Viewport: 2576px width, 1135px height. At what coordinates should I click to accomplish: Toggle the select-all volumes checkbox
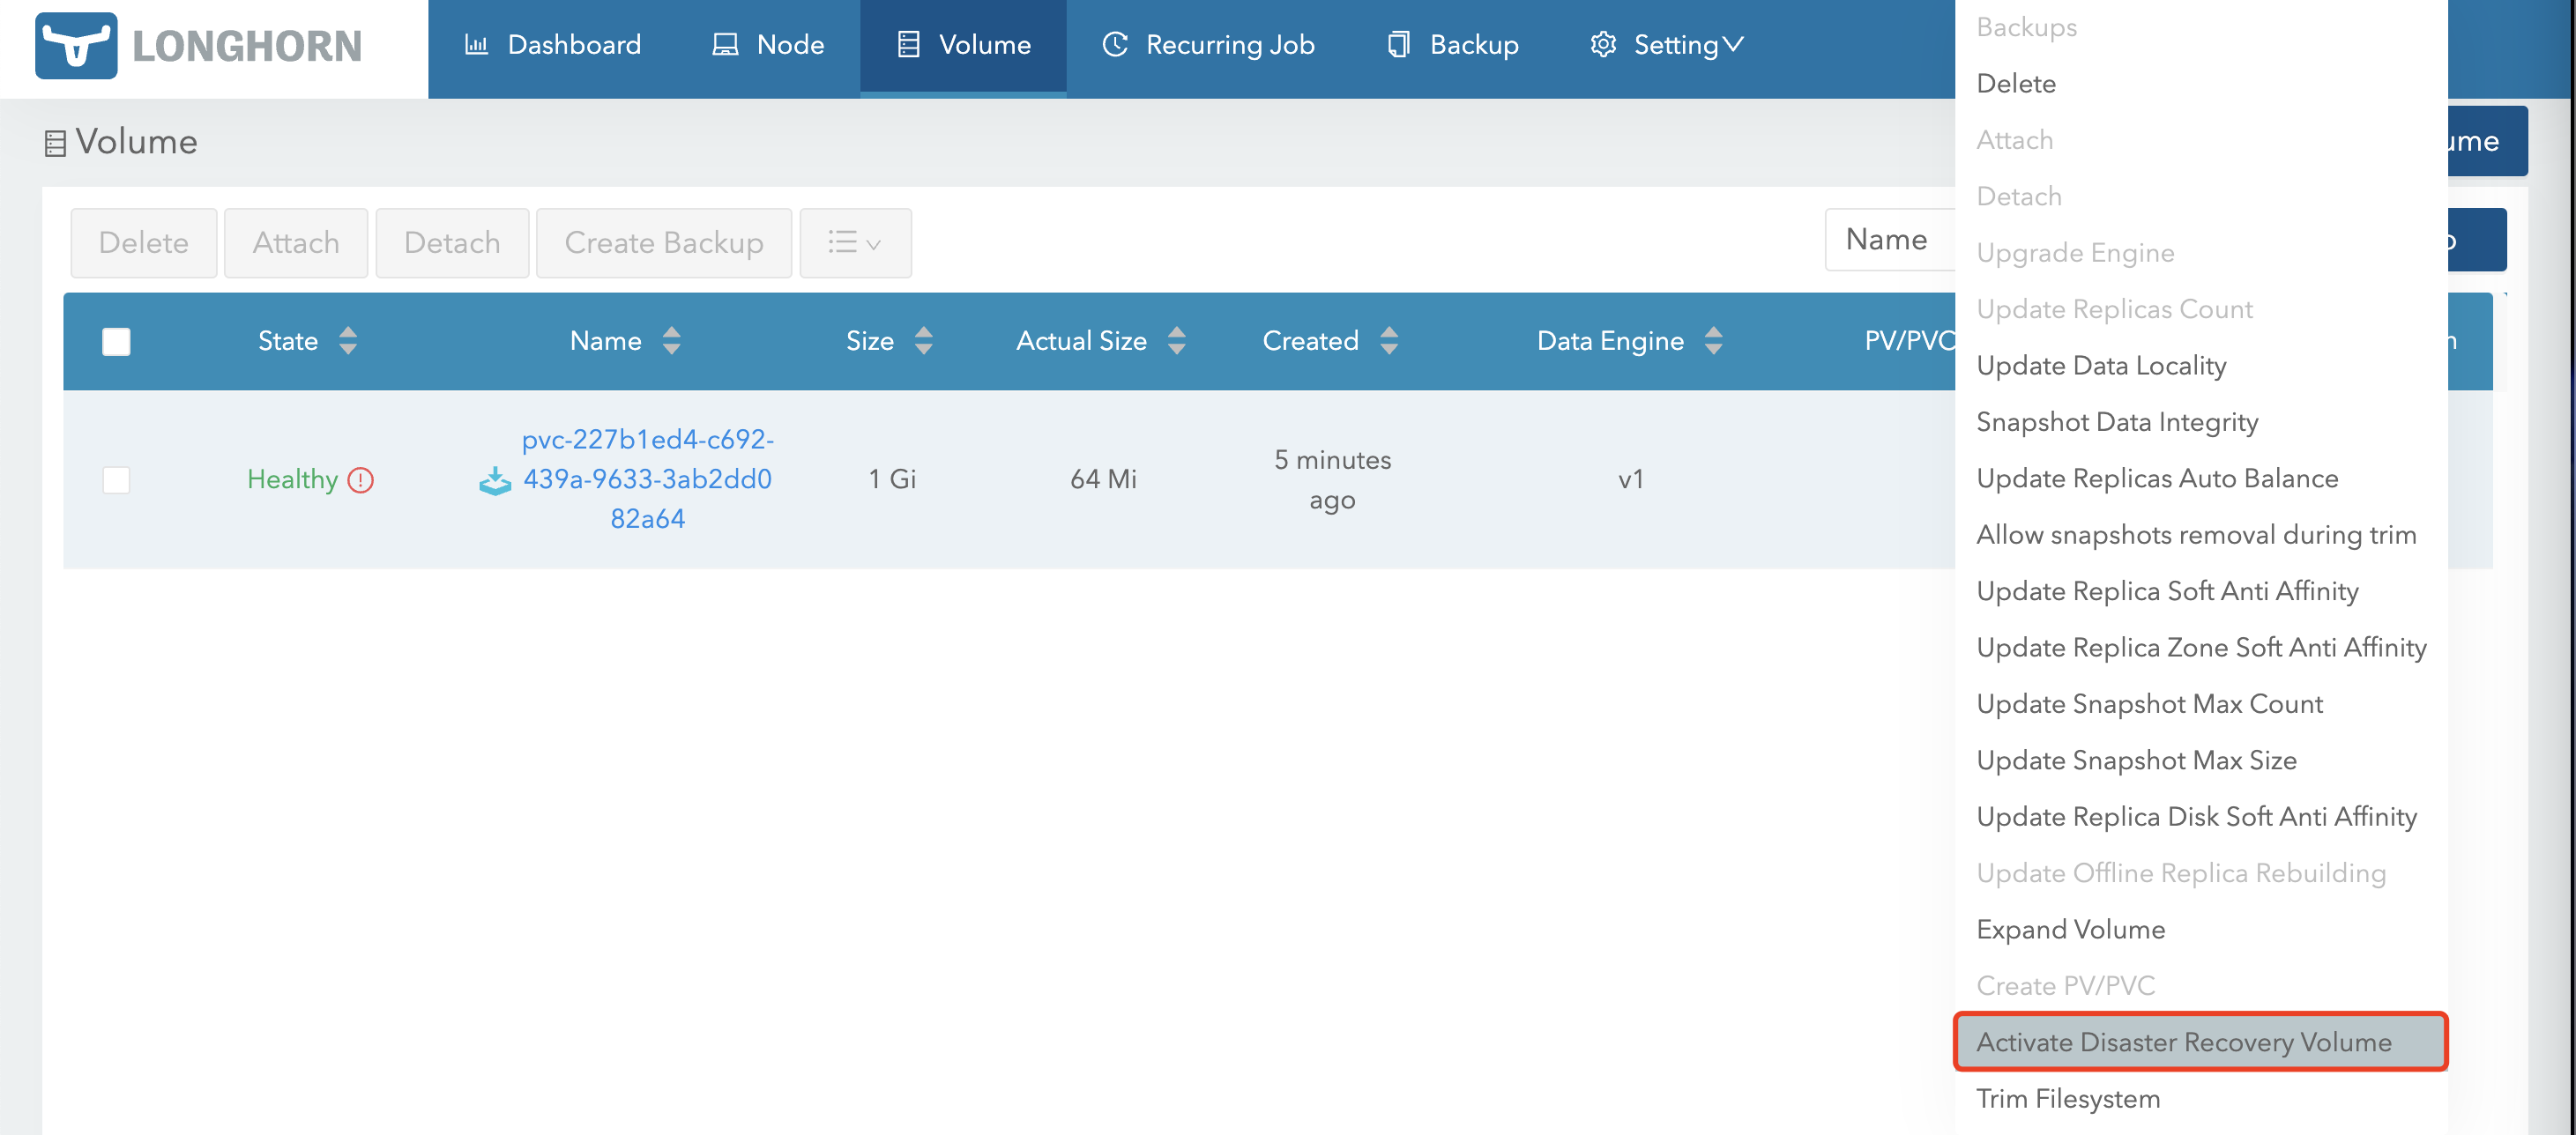[x=116, y=342]
